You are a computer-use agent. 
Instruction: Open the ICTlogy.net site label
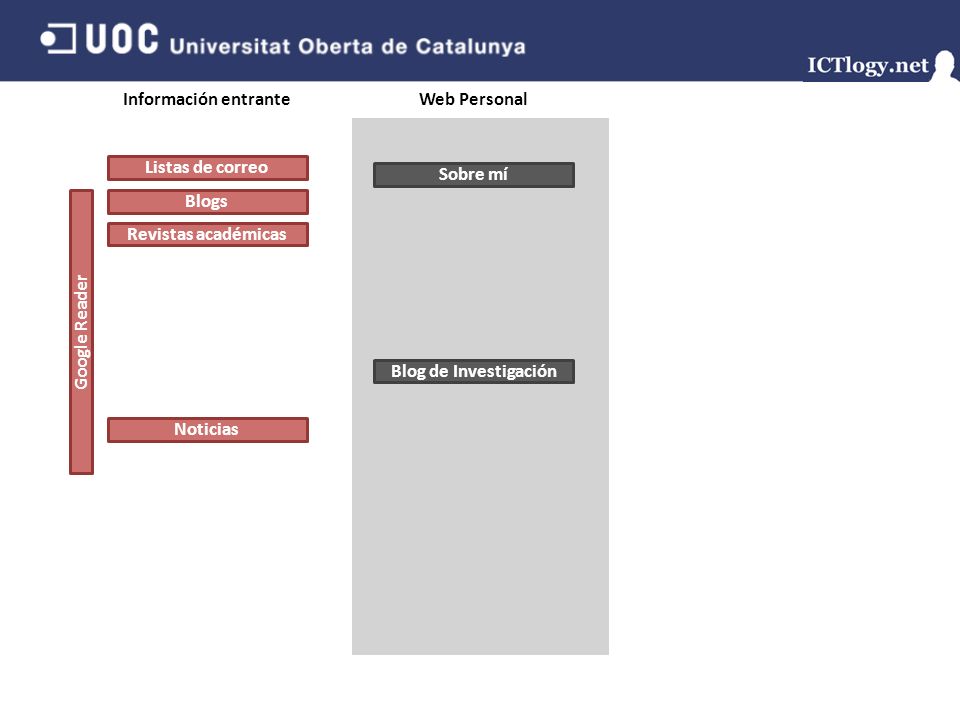coord(868,66)
